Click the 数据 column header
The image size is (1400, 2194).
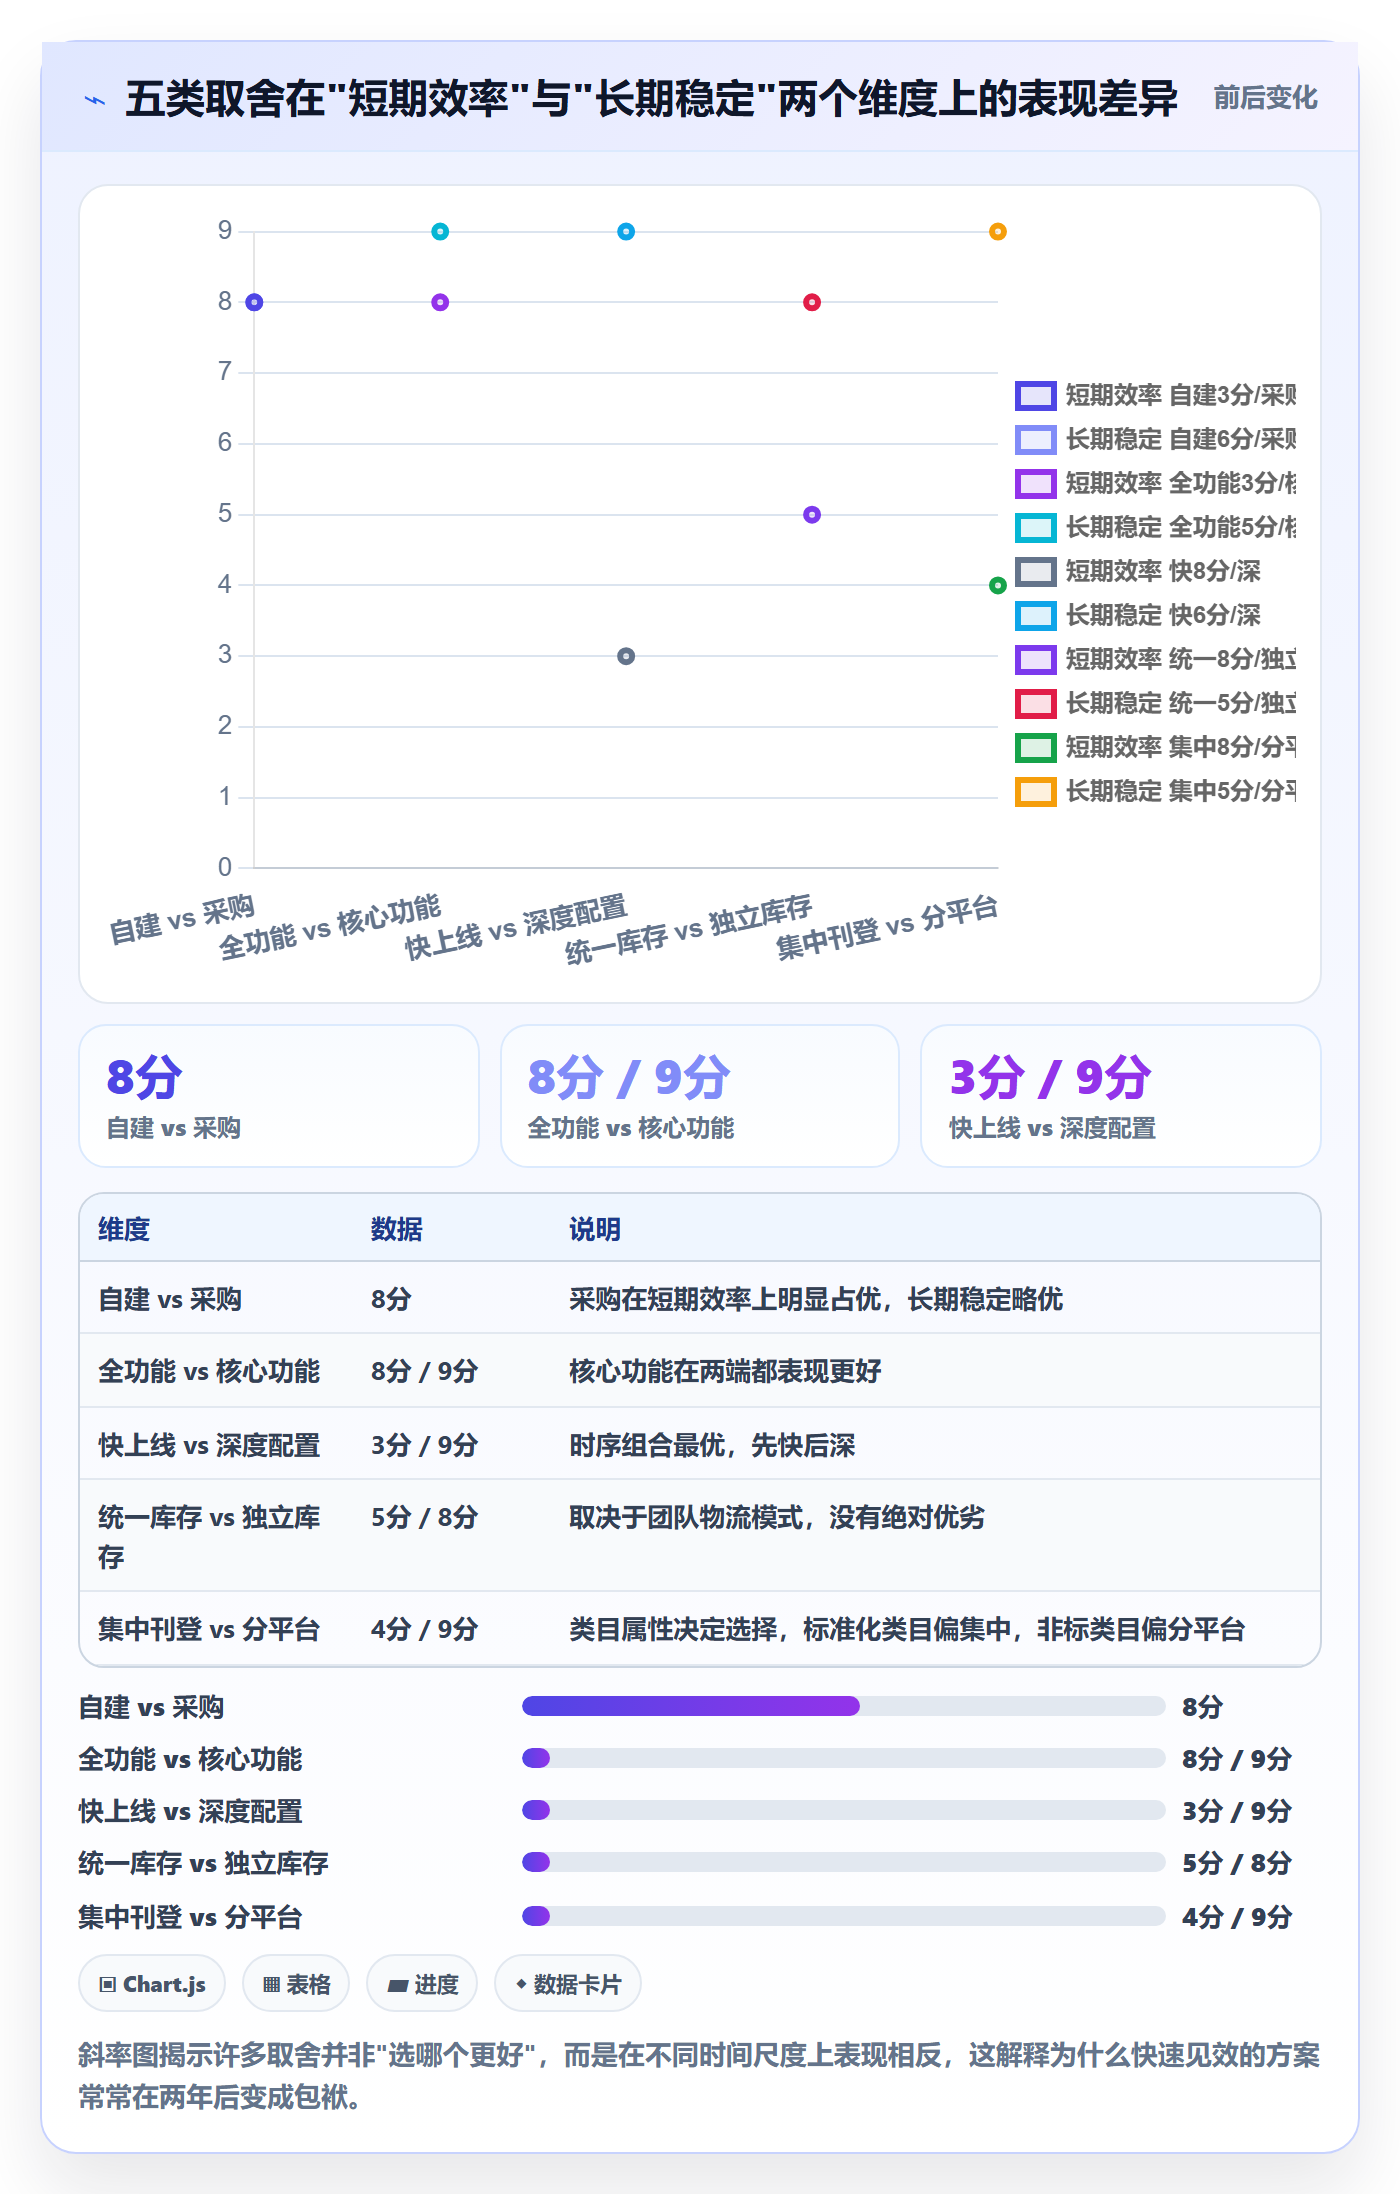pyautogui.click(x=397, y=1229)
